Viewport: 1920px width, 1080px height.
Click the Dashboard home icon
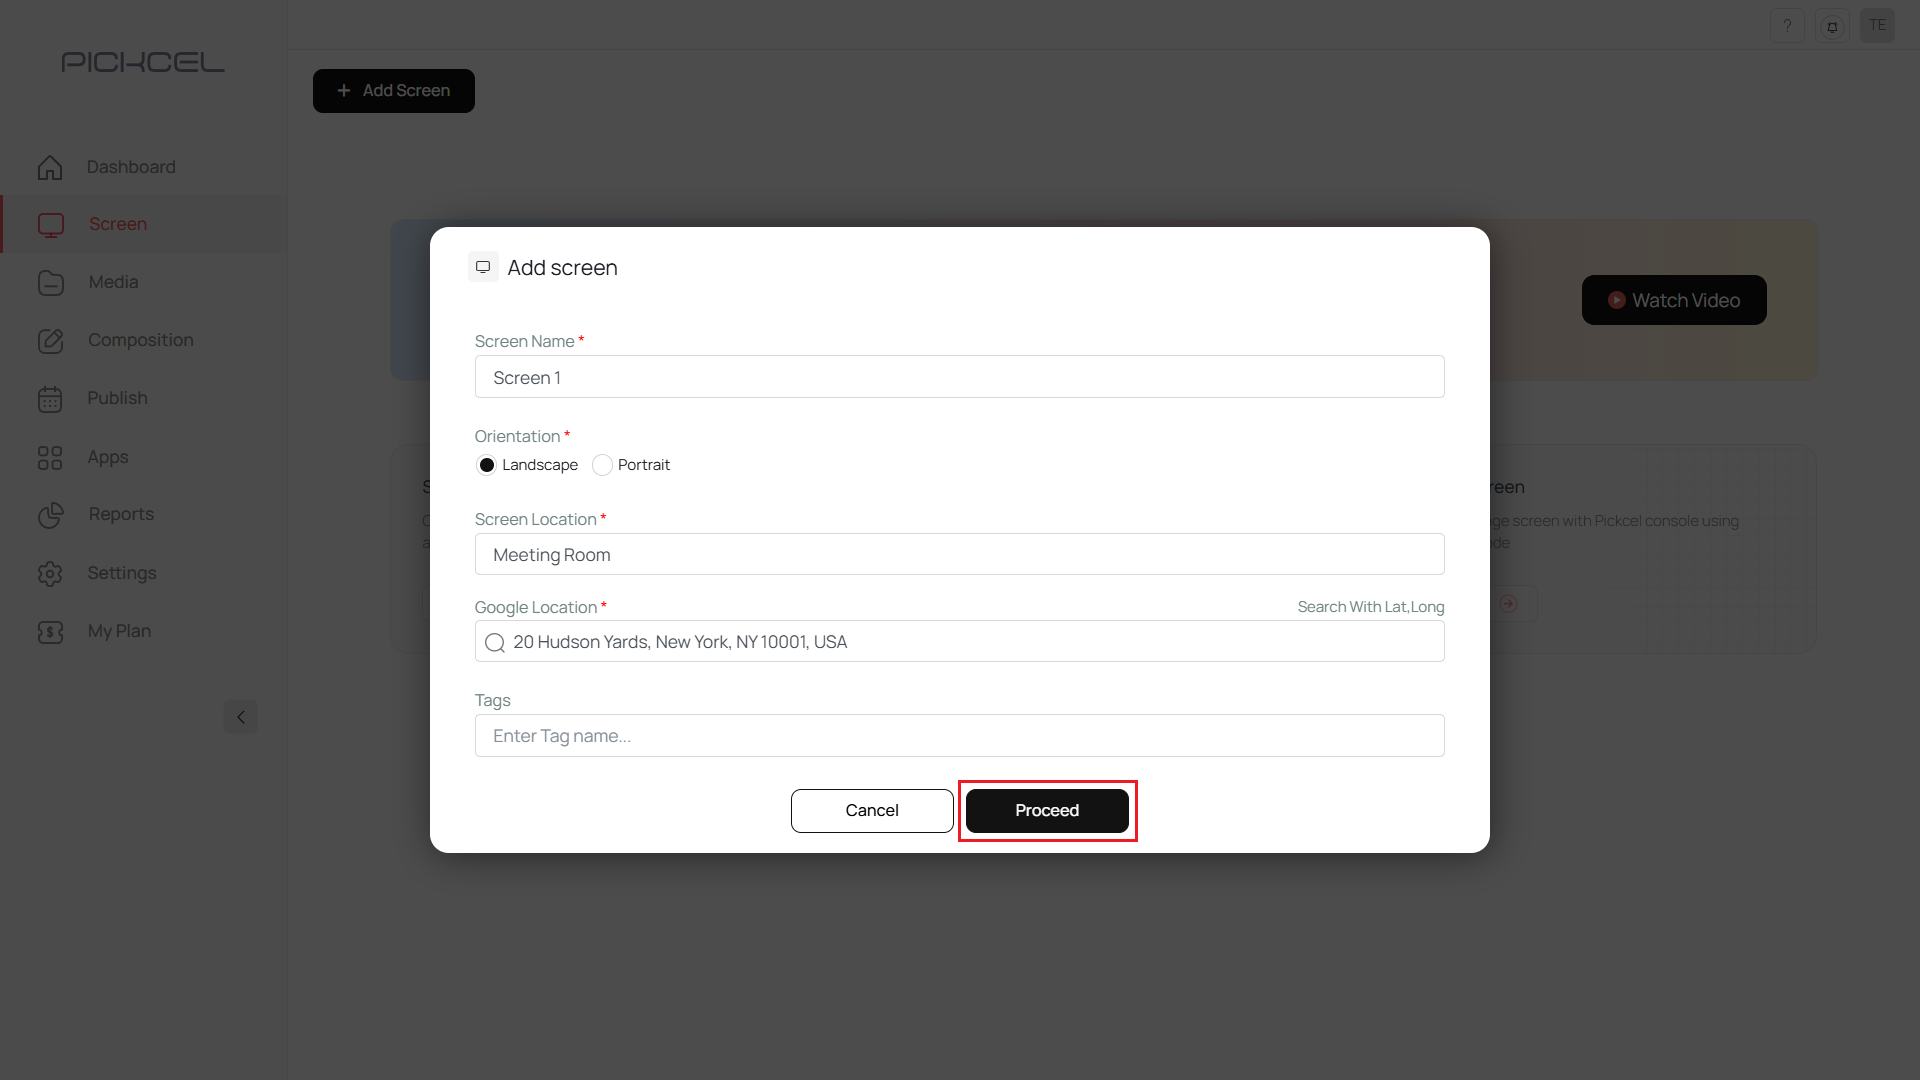point(50,167)
